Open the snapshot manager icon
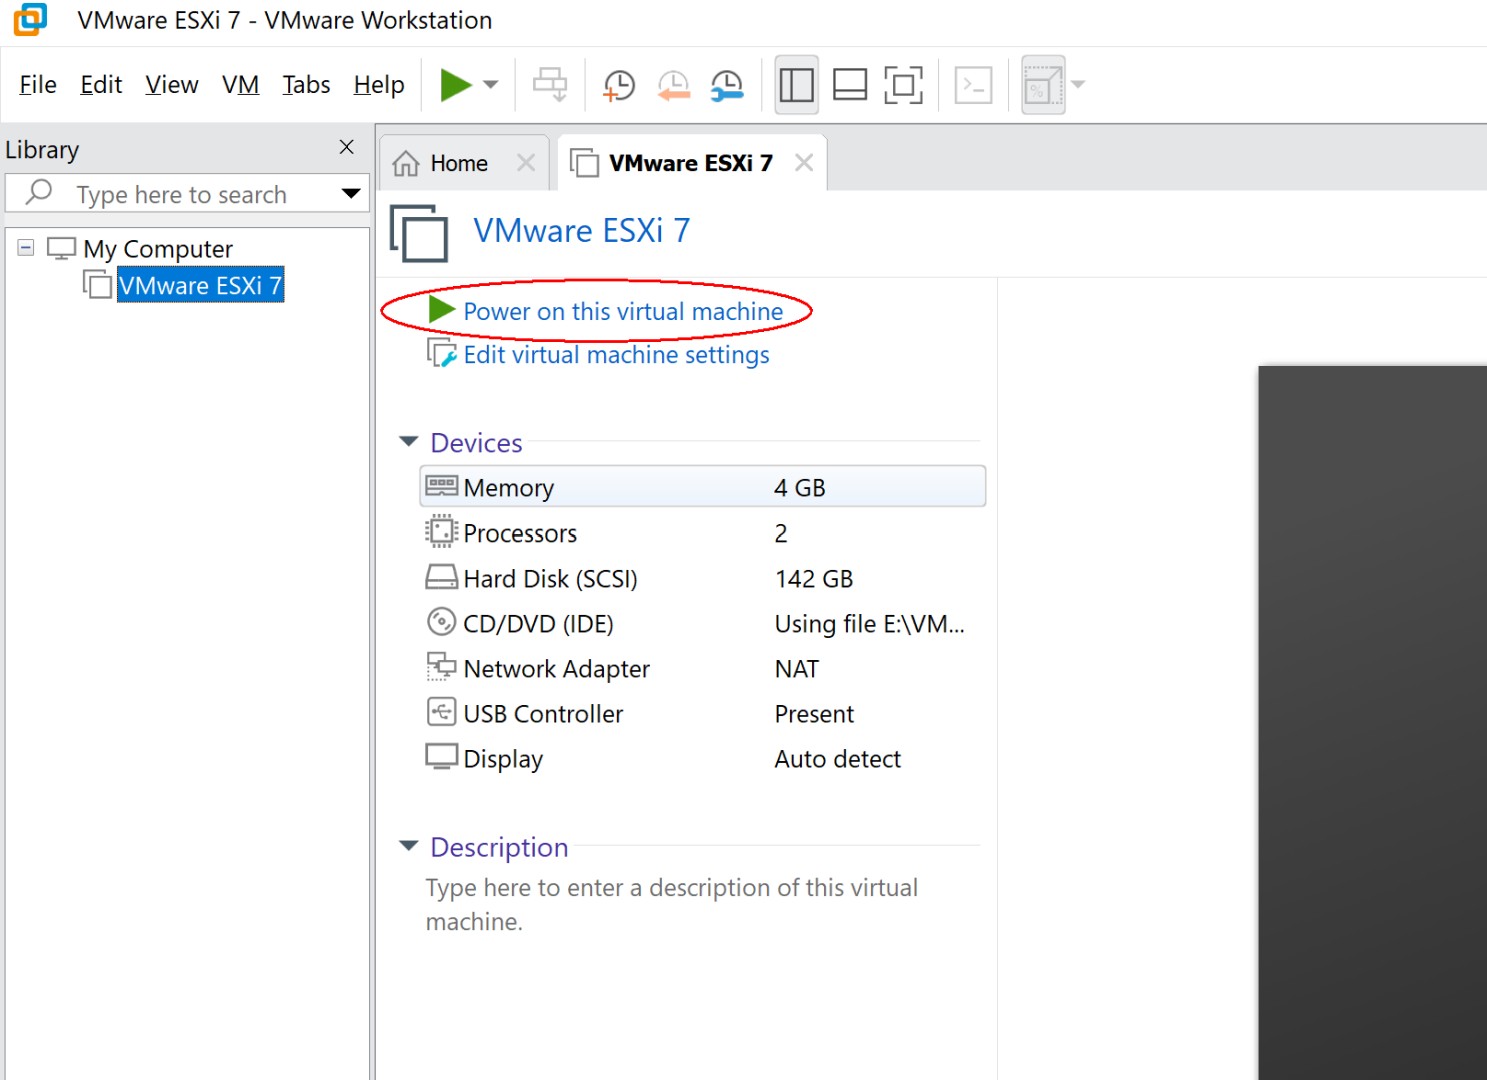 (727, 85)
